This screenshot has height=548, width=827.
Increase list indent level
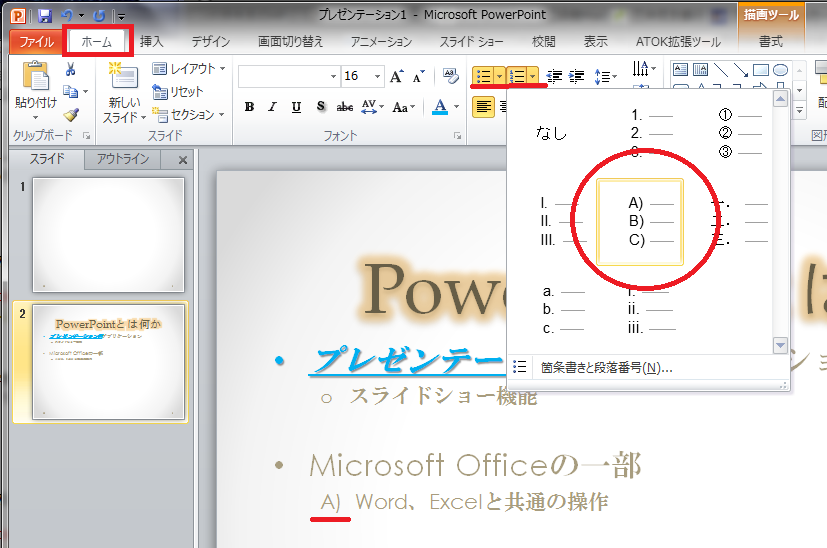[x=576, y=77]
